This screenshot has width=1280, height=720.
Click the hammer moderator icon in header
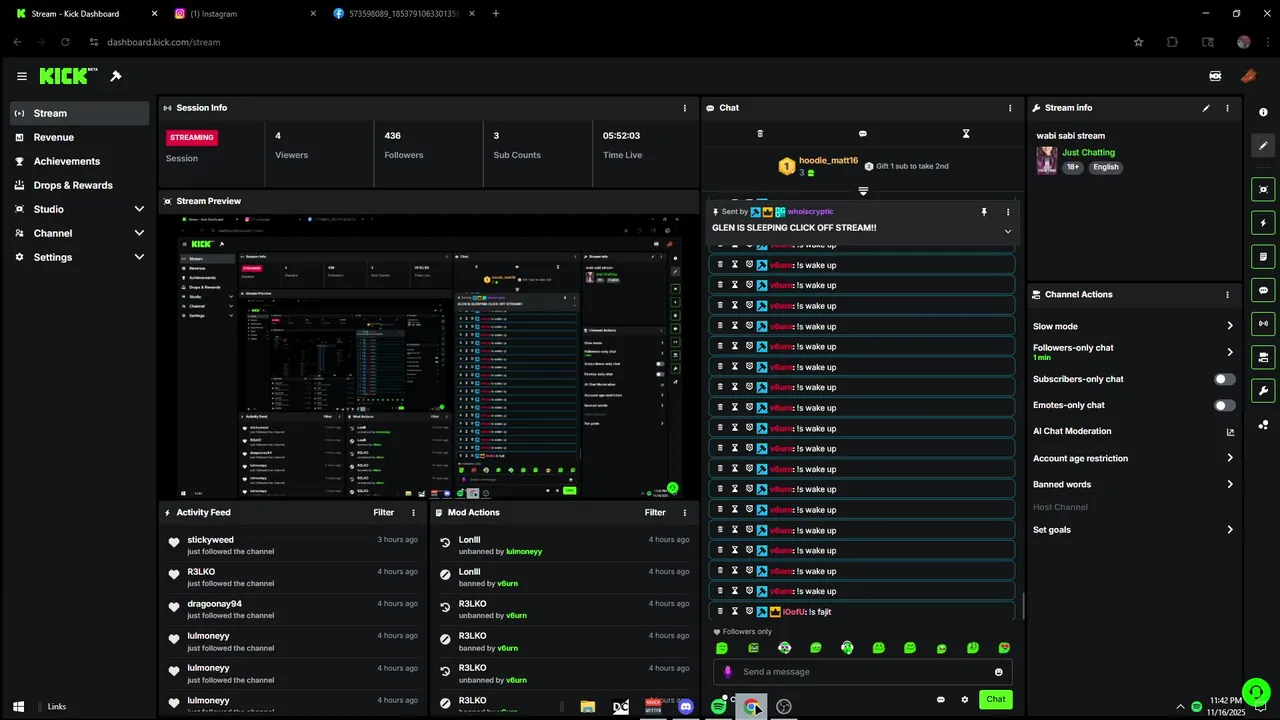pyautogui.click(x=116, y=76)
